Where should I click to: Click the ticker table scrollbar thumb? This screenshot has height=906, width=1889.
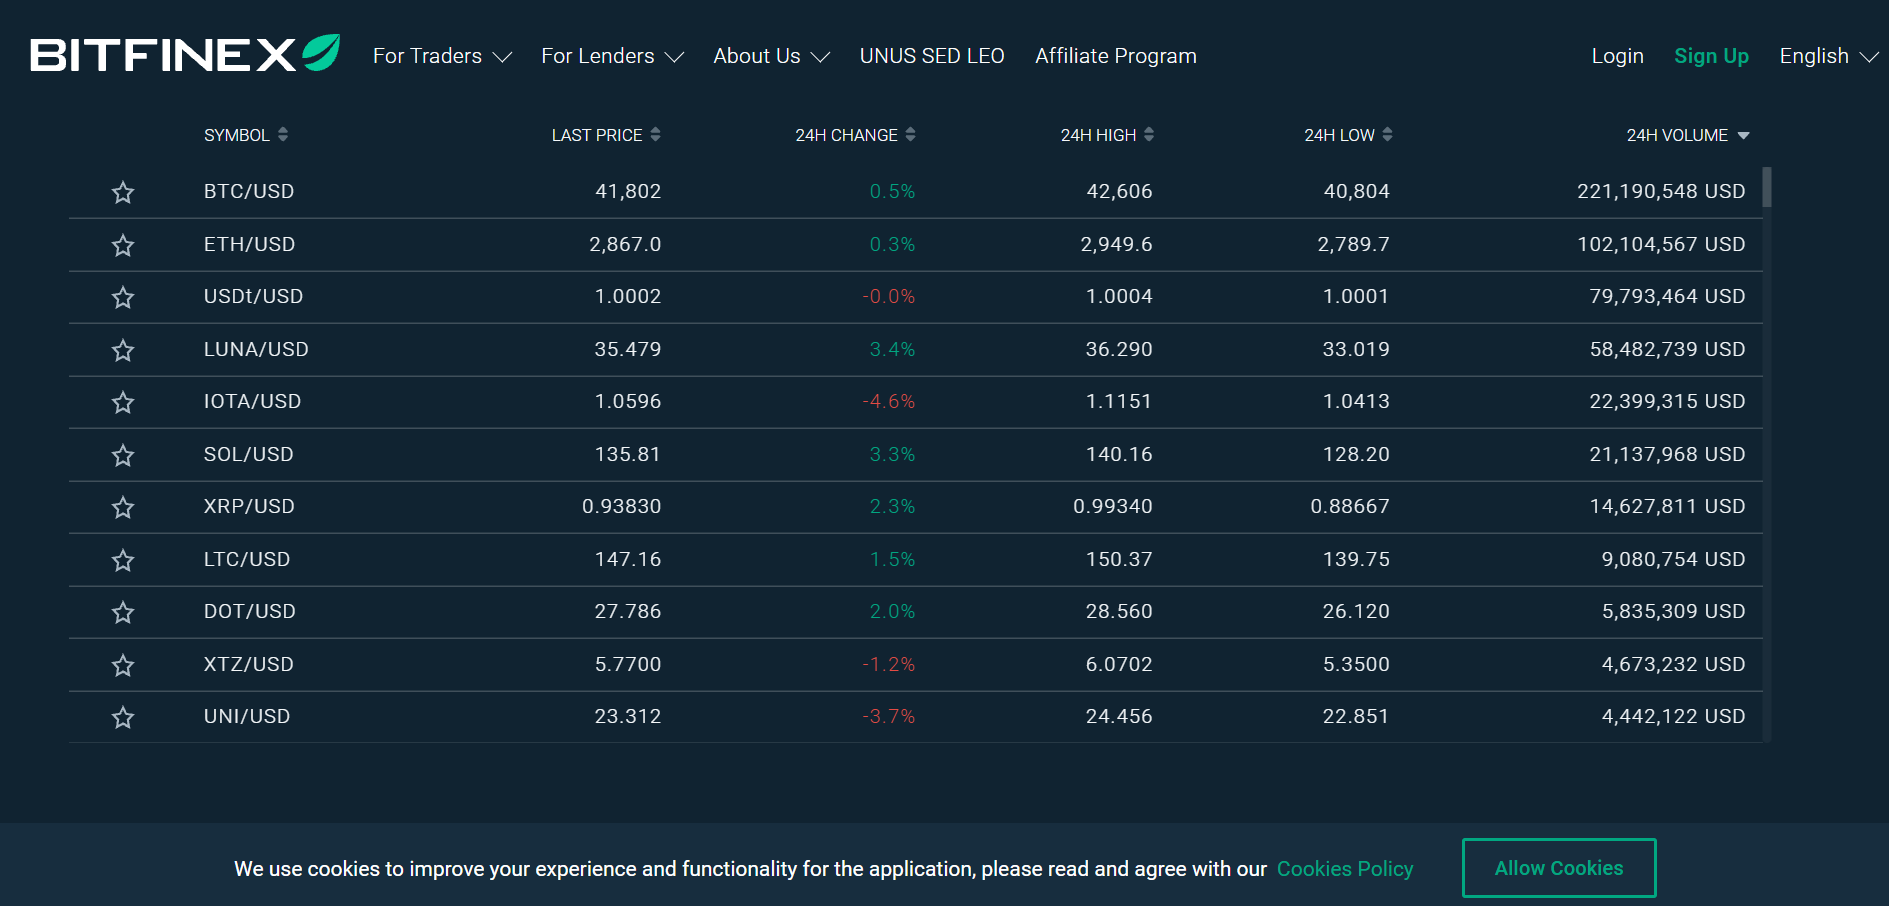(x=1767, y=187)
